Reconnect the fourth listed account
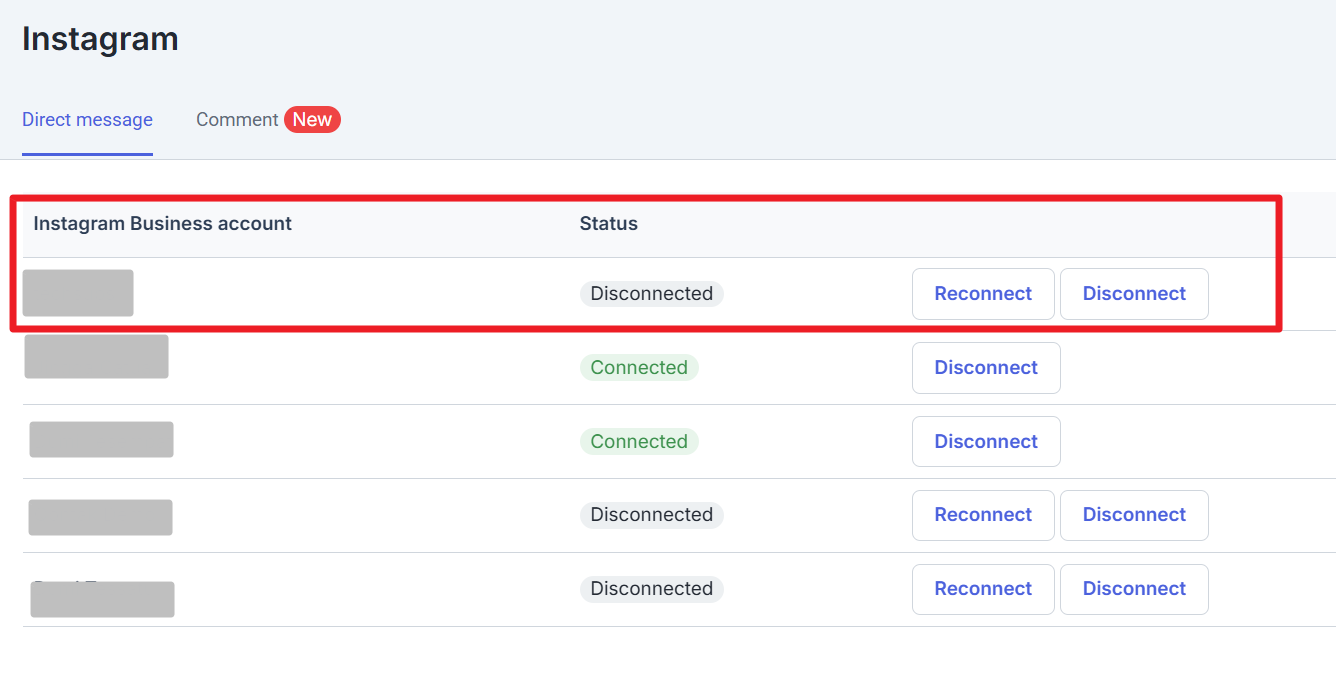The height and width of the screenshot is (678, 1336). [983, 515]
